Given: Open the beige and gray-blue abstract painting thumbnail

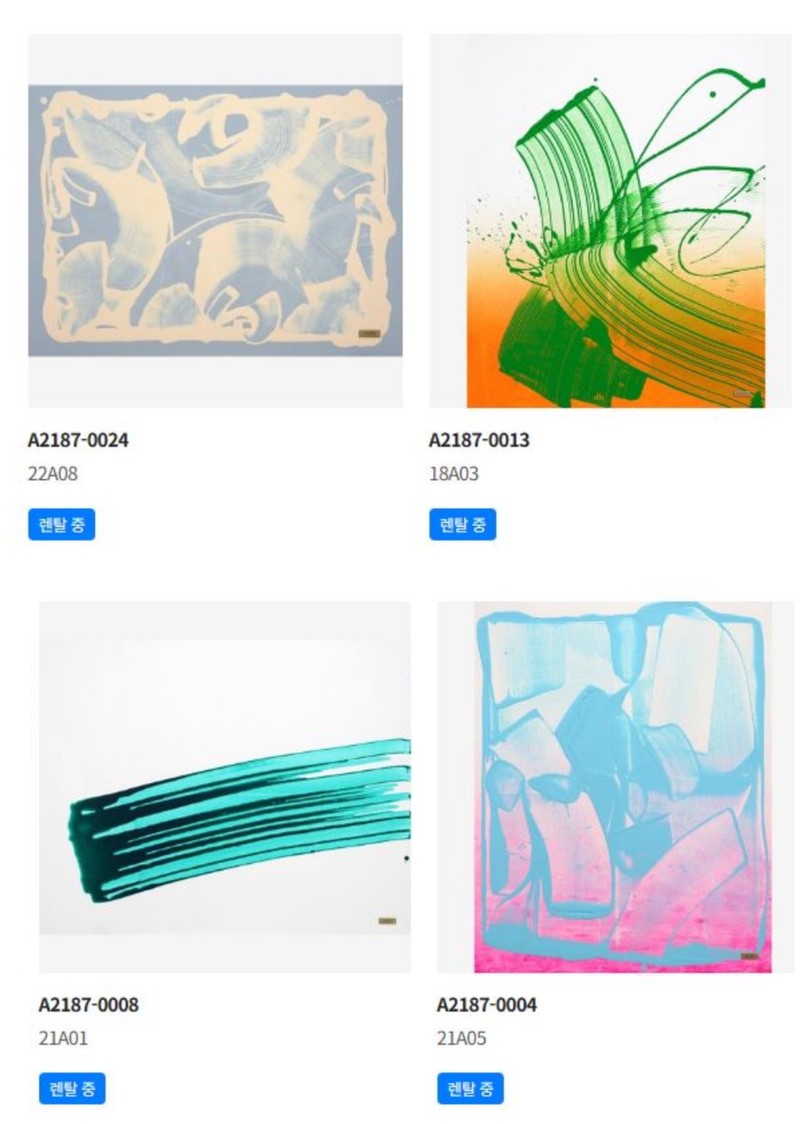Looking at the screenshot, I should point(215,221).
